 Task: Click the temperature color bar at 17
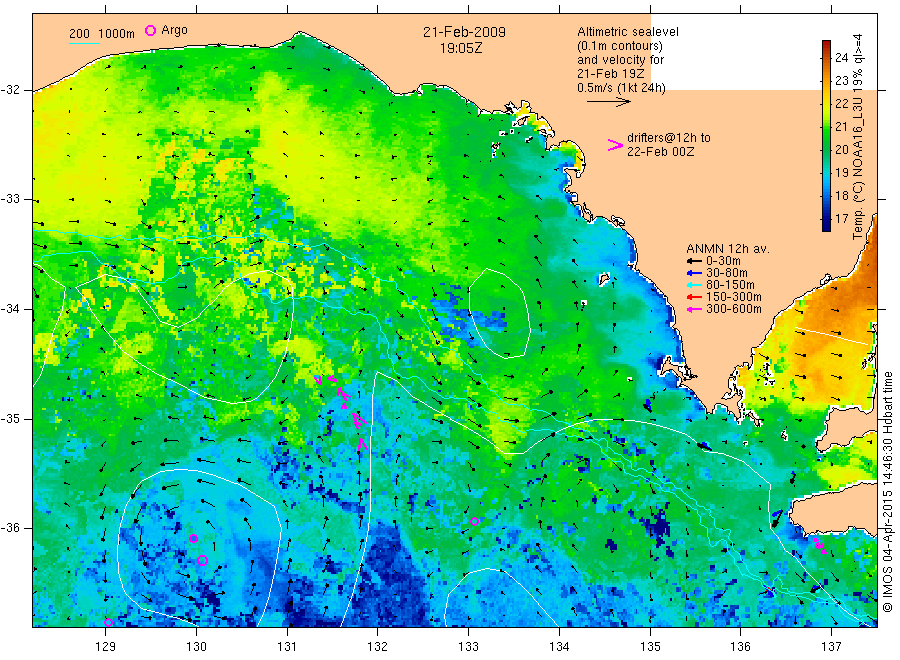(x=826, y=219)
